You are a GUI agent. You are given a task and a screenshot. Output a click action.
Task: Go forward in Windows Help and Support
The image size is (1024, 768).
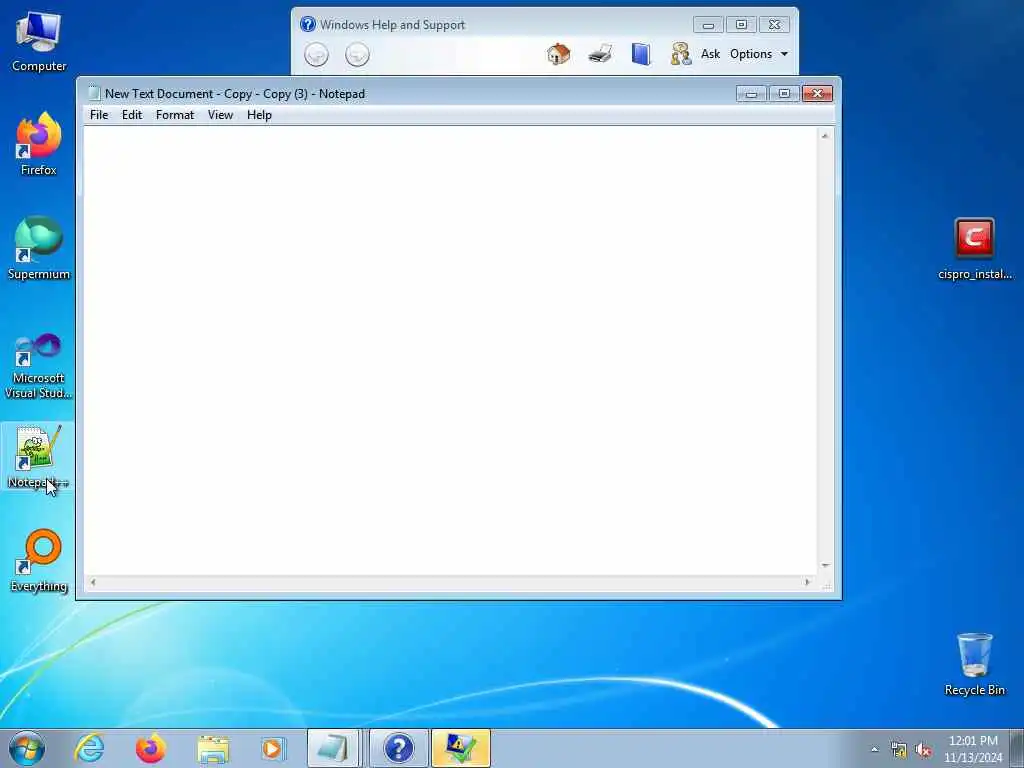click(x=357, y=54)
